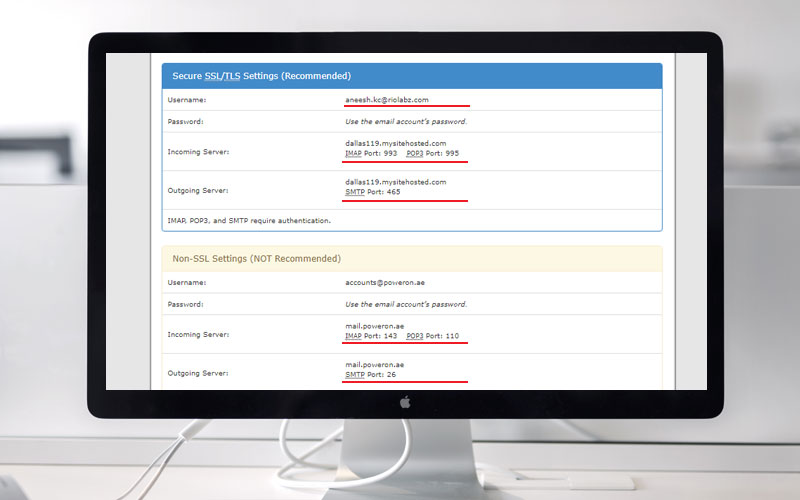Viewport: 800px width, 500px height.
Task: Click the dallas119.mysitehosted.com outgoing server address
Action: (x=395, y=182)
